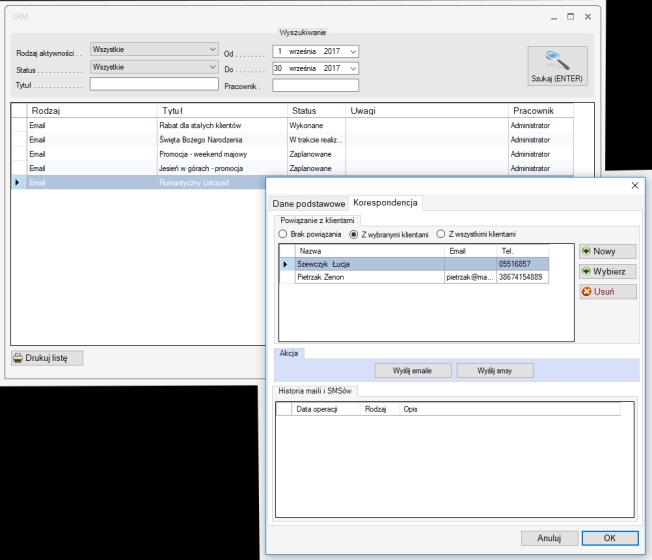The height and width of the screenshot is (560, 652).
Task: Click W trakcie realiz... status cell
Action: click(x=316, y=140)
